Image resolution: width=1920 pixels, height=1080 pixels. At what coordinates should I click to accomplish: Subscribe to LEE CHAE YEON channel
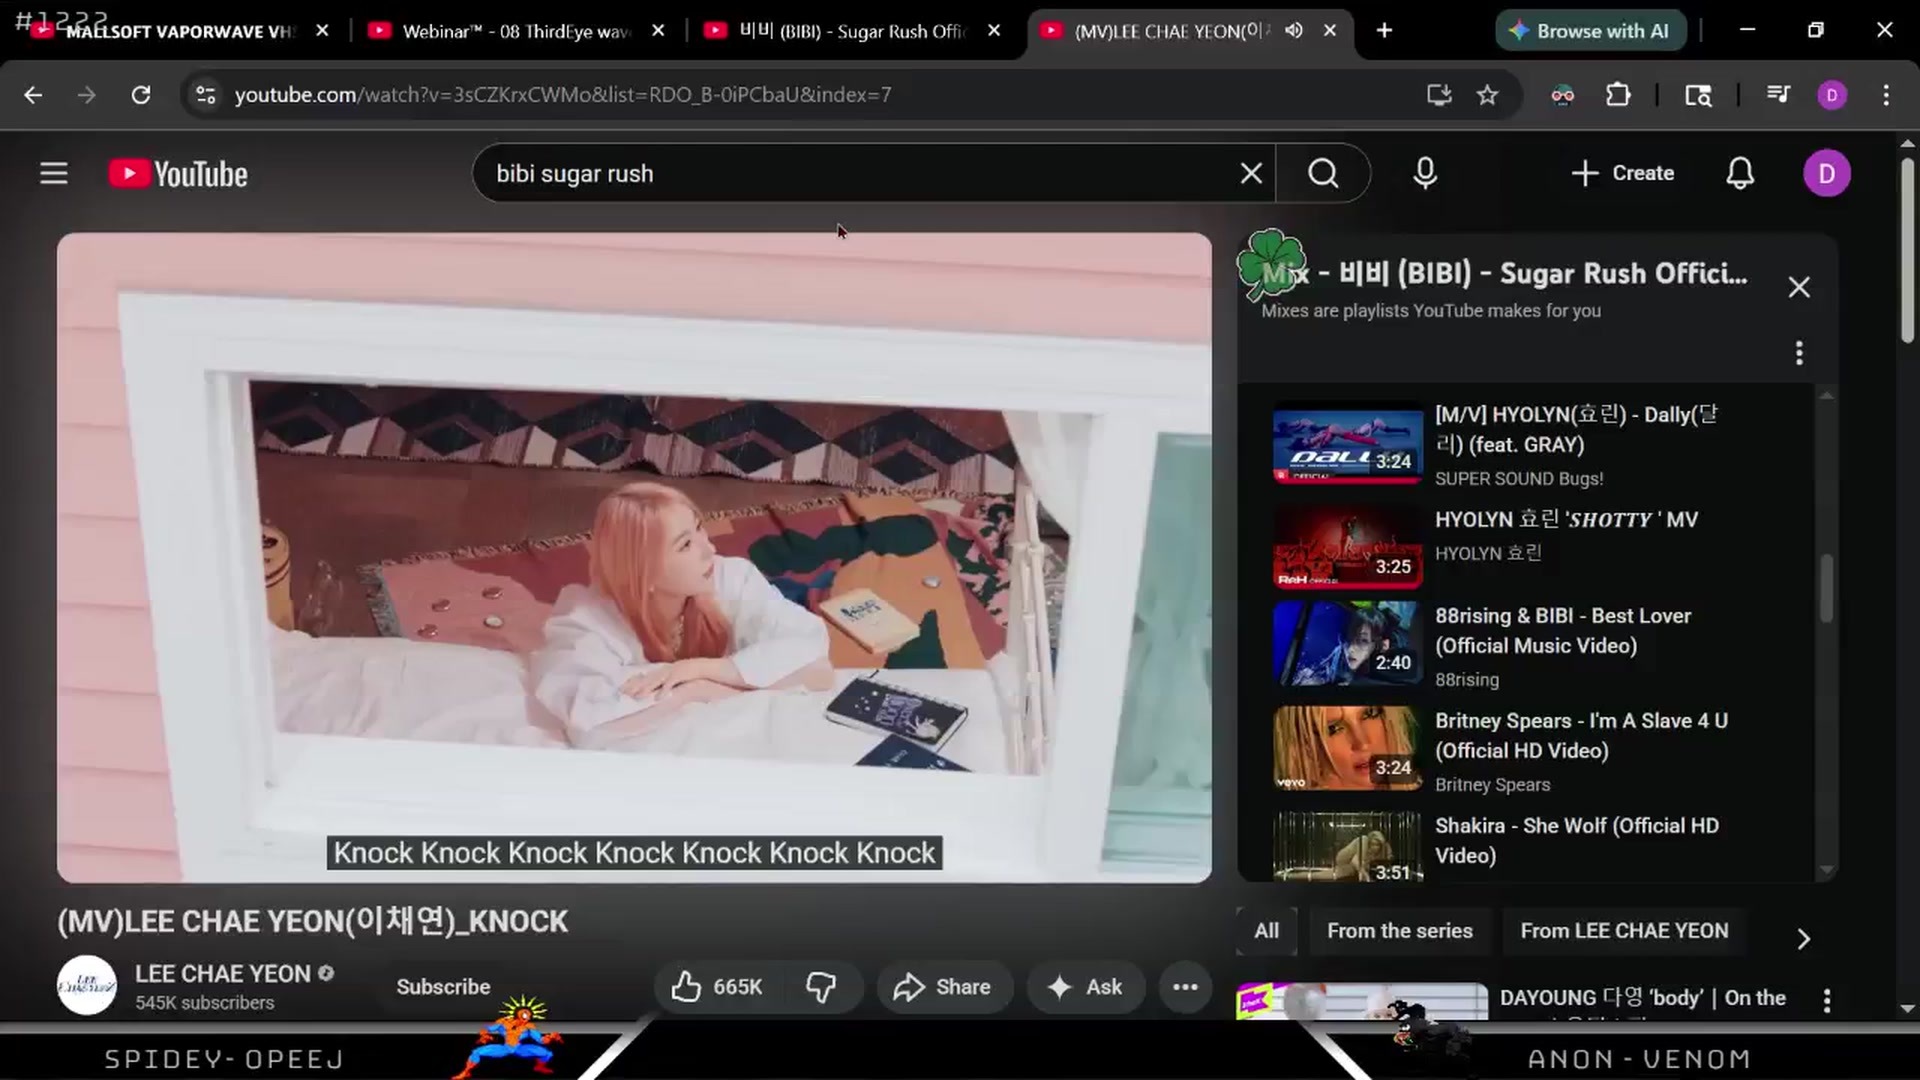click(443, 987)
